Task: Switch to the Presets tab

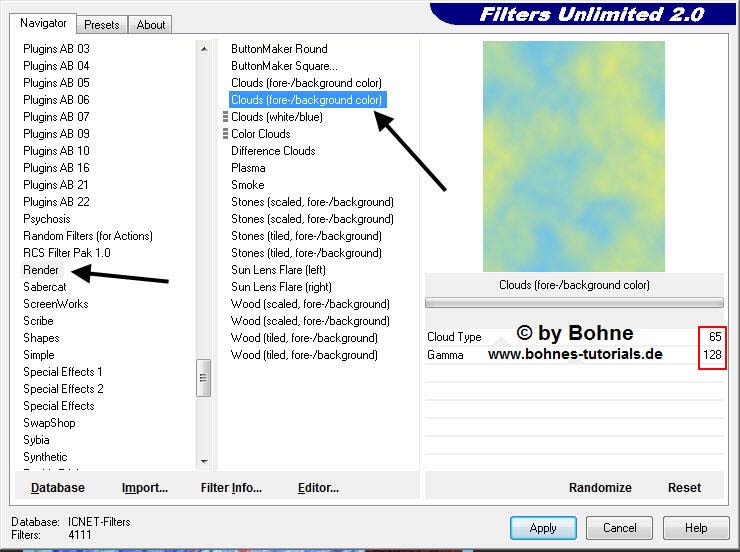Action: click(x=102, y=24)
